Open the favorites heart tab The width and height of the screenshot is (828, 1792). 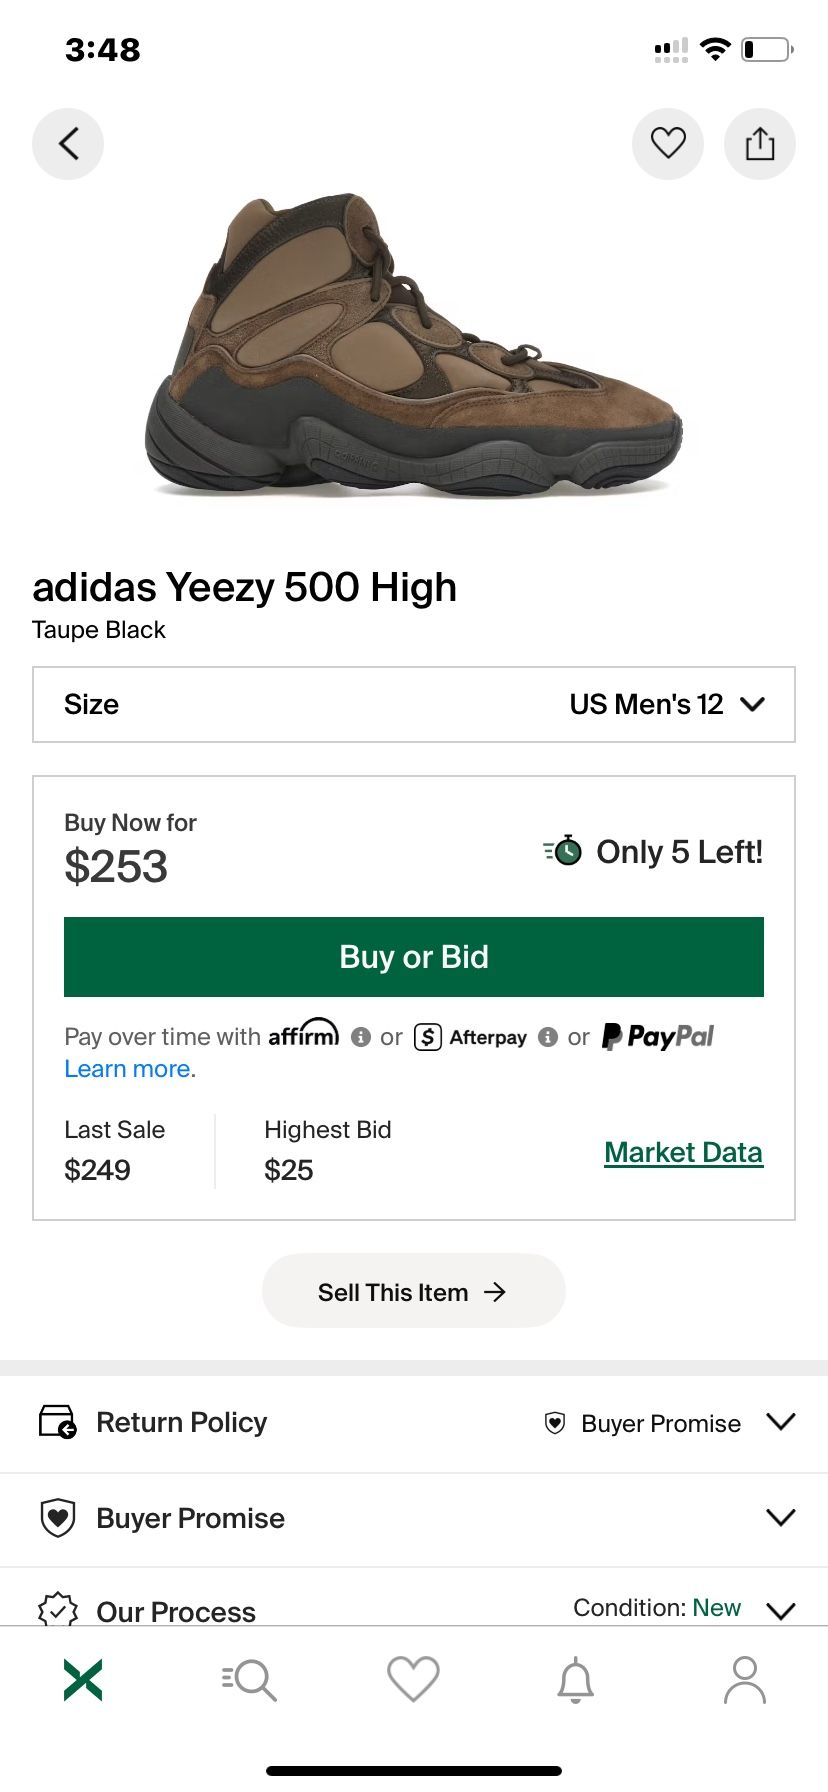pos(413,1680)
